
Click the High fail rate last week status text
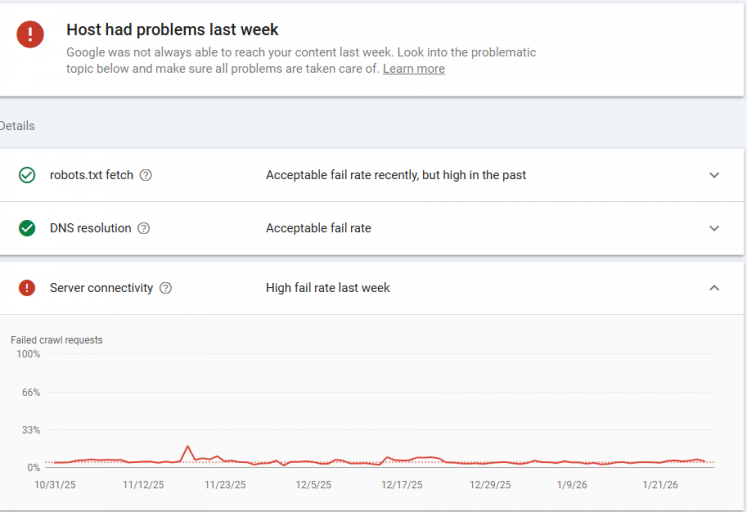328,288
